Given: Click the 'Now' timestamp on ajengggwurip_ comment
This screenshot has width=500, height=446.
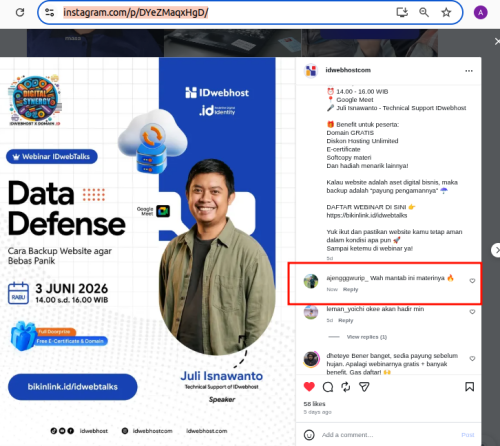Looking at the screenshot, I should 332,289.
